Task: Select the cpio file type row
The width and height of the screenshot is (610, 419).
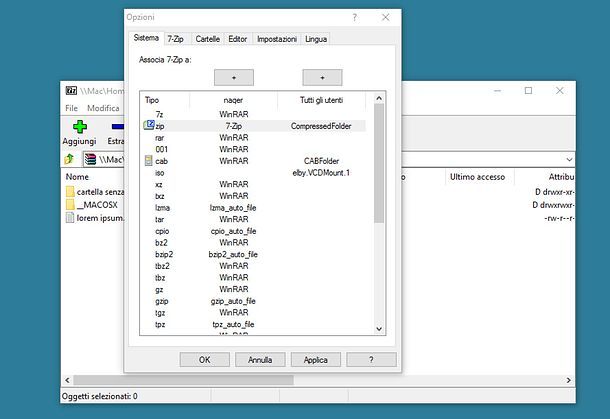Action: click(253, 231)
